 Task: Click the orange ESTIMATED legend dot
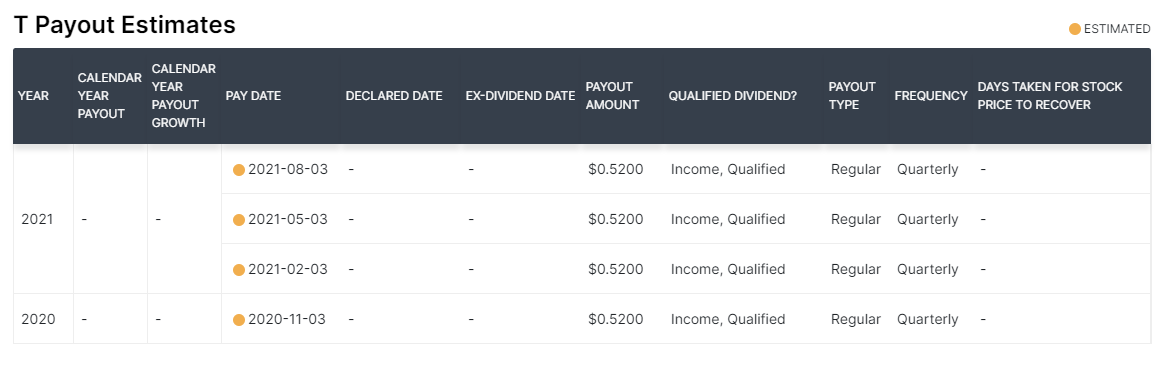click(x=1075, y=29)
